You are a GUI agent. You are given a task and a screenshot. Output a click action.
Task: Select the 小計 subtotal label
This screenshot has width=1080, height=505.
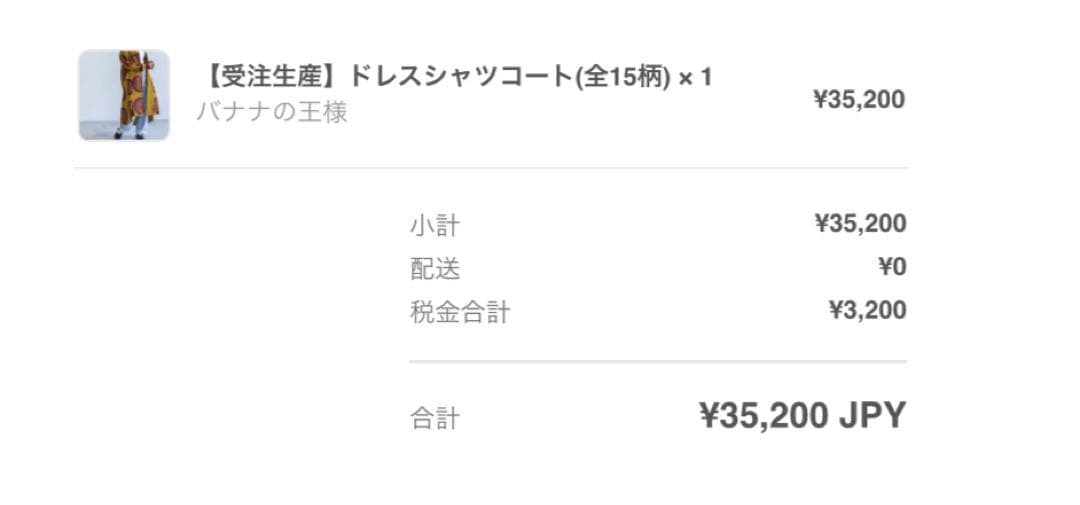(x=434, y=224)
